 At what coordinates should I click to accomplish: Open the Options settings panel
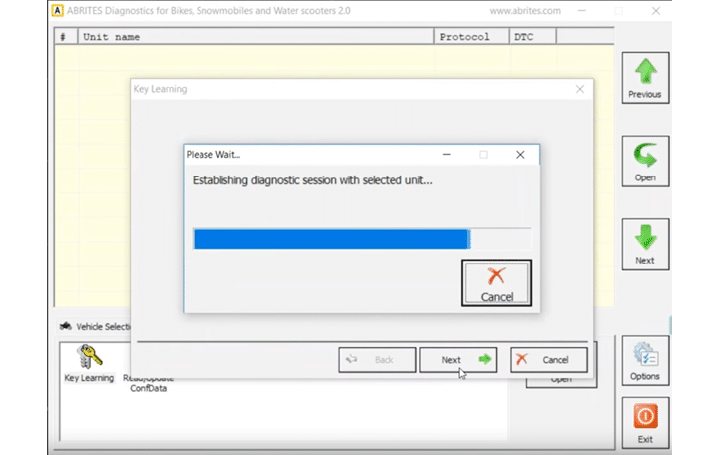click(x=645, y=361)
